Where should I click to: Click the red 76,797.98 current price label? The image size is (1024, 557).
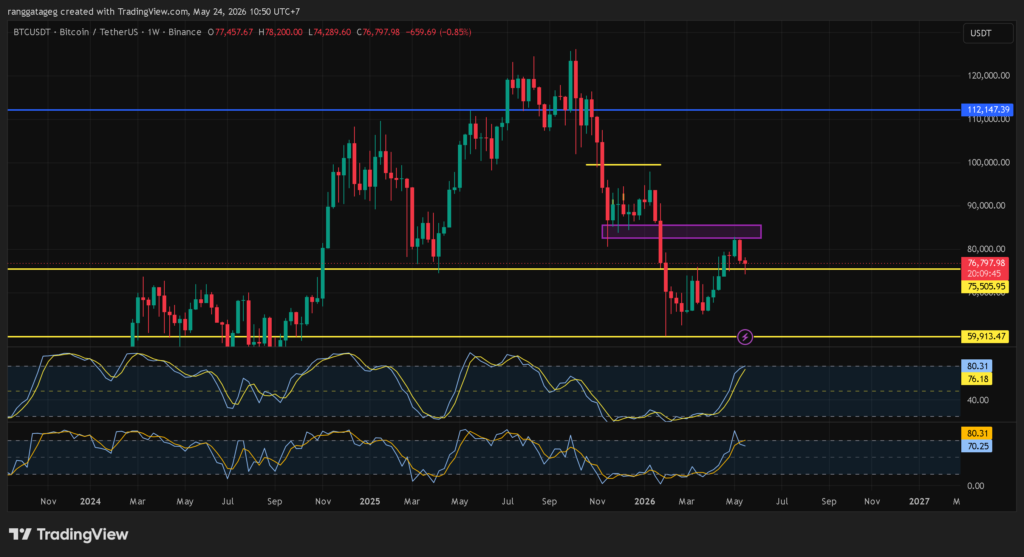coord(985,263)
